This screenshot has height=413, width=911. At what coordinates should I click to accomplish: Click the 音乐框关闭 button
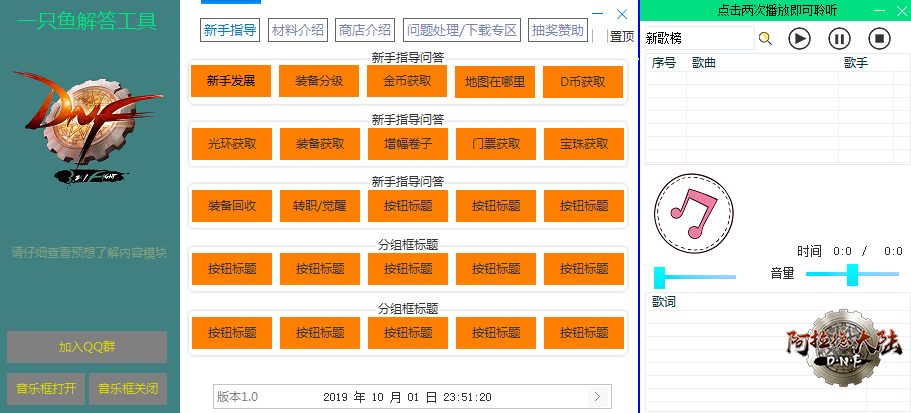(127, 388)
